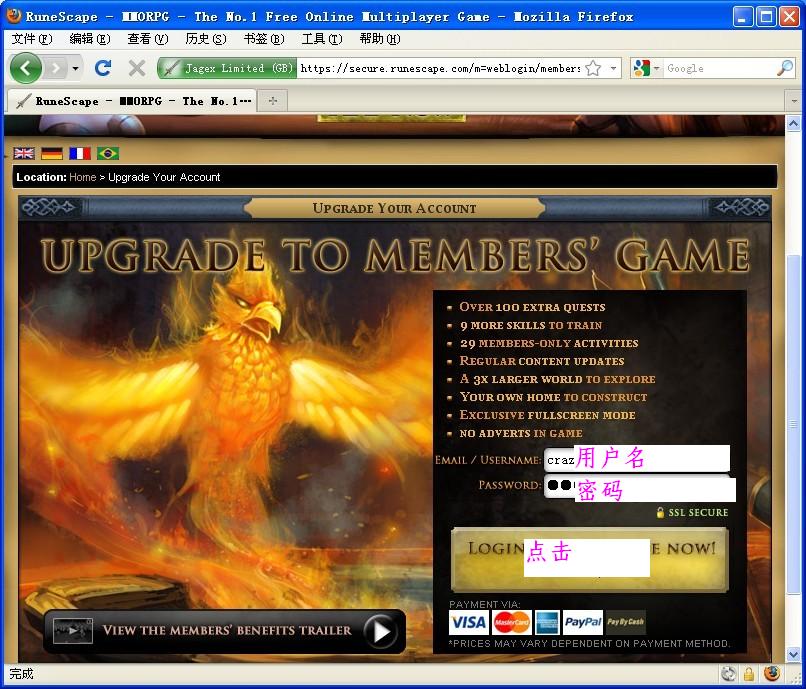Click the status bar sync arrows icon
806x689 pixels.
[x=728, y=674]
